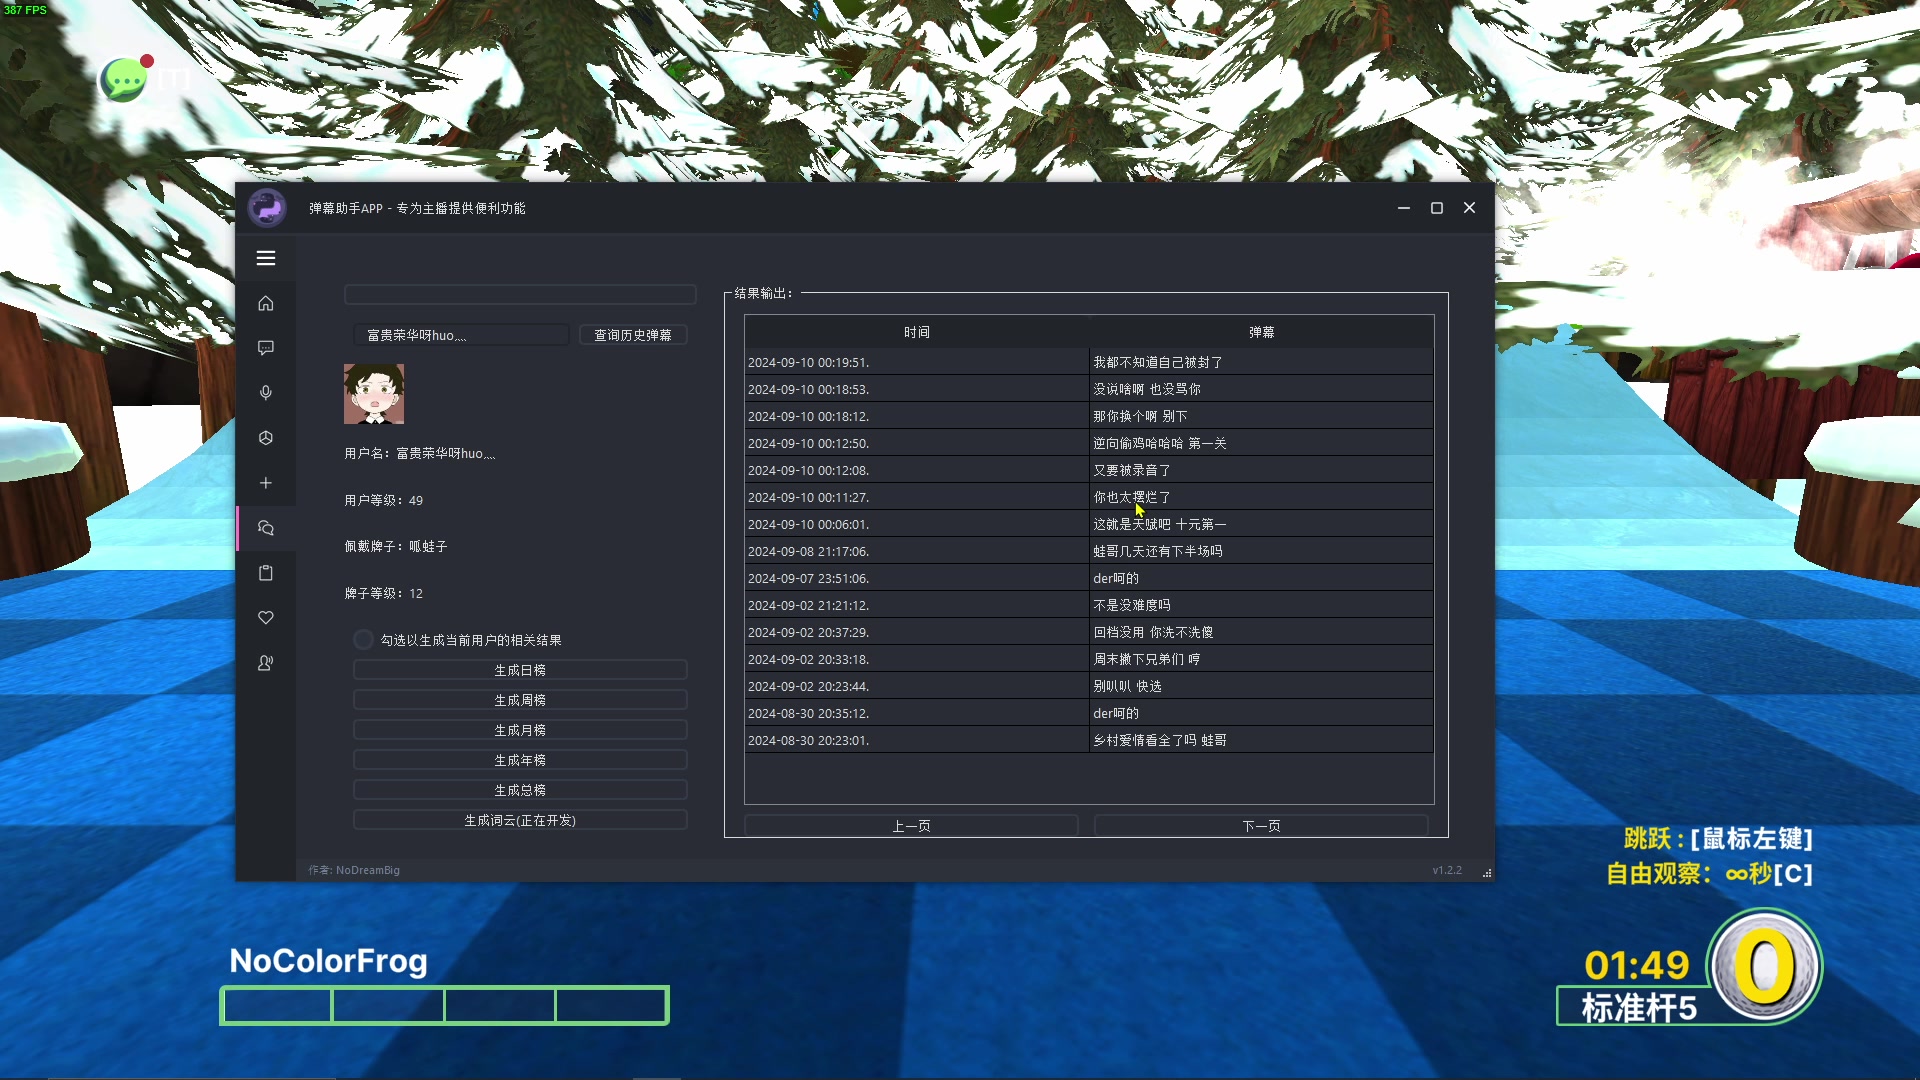The width and height of the screenshot is (1920, 1080).
Task: Select 生成词云(正在开发) option
Action: 520,820
